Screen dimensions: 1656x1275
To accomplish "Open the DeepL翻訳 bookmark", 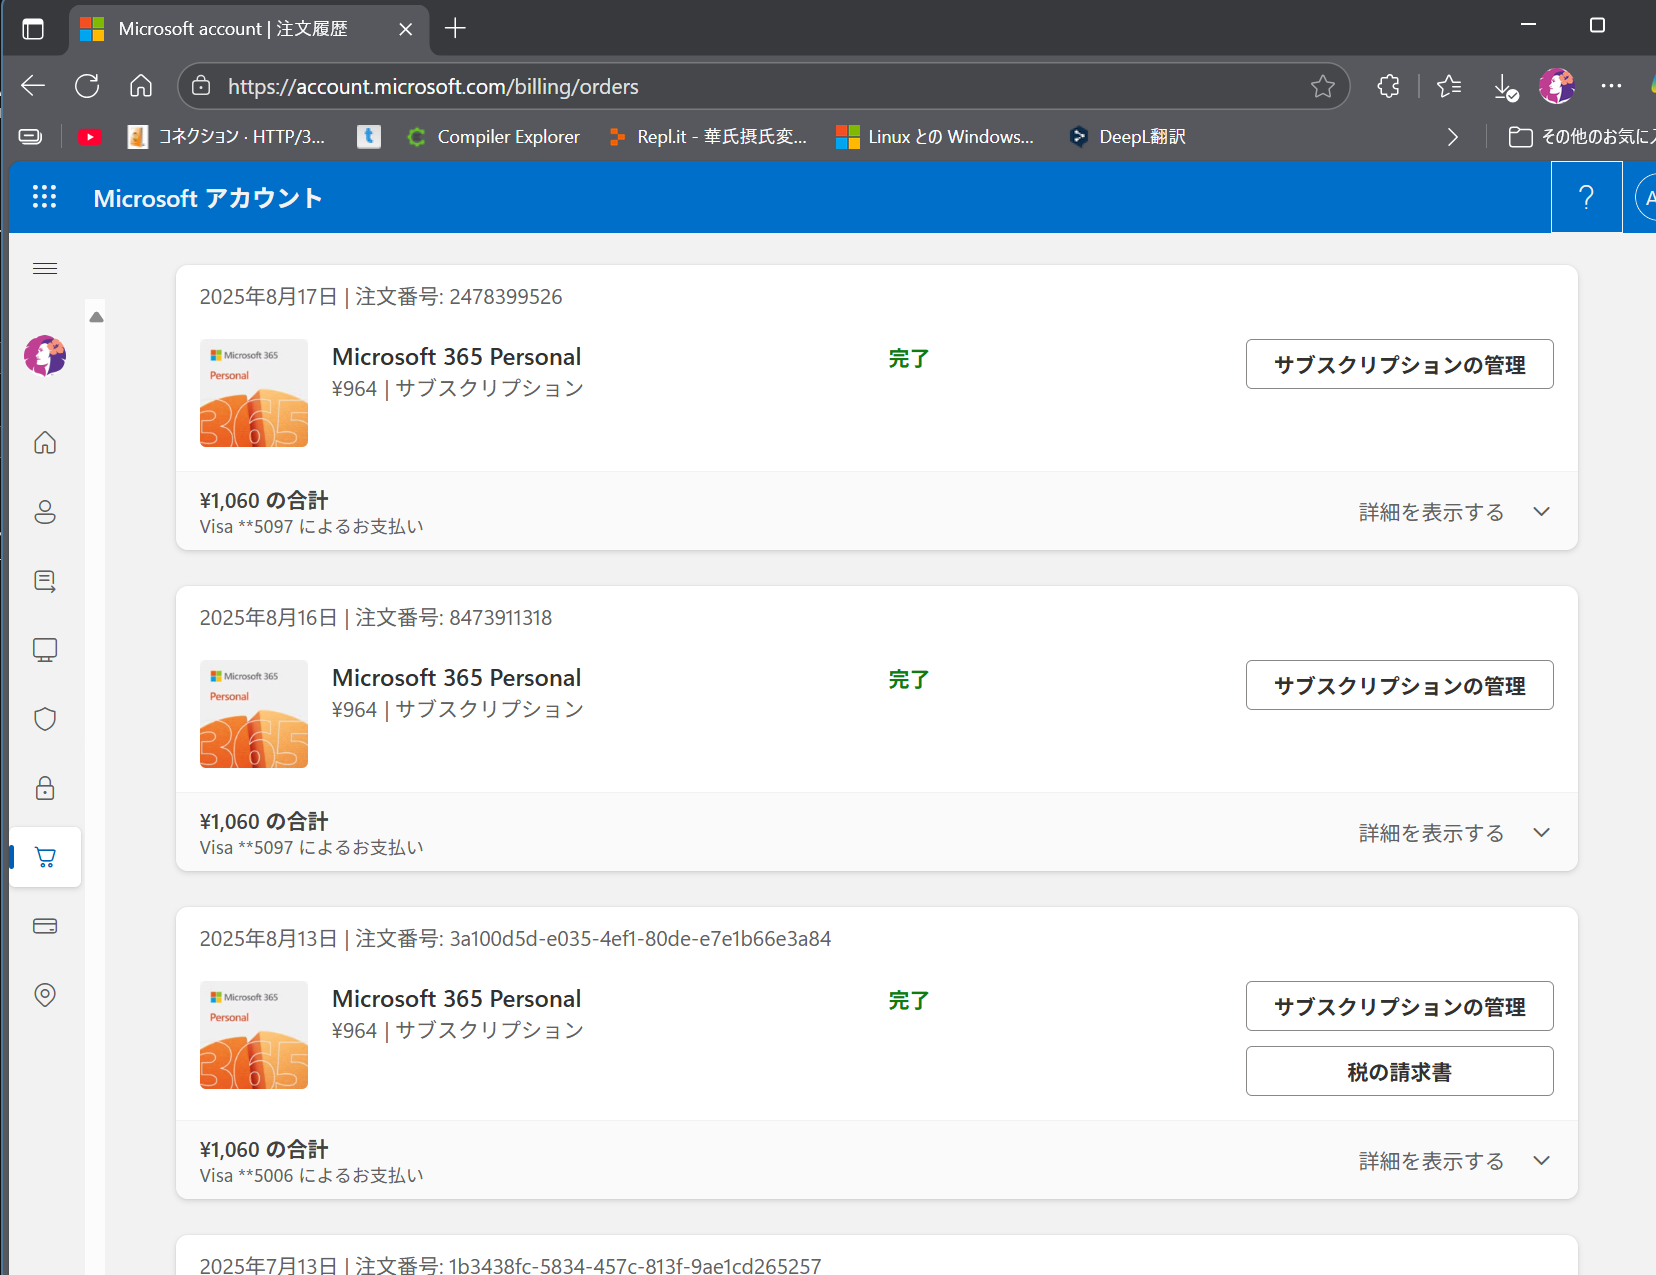I will click(1128, 137).
